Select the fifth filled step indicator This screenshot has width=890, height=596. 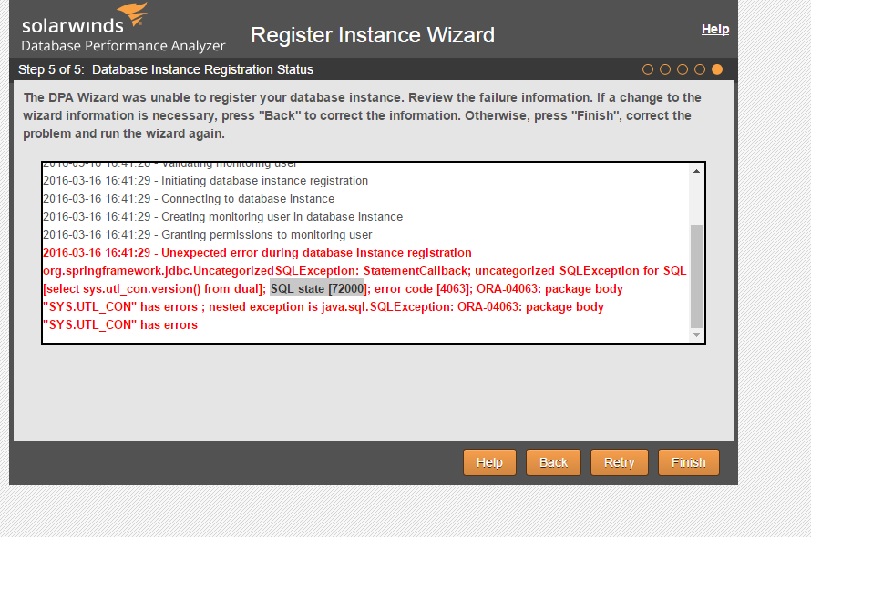pyautogui.click(x=717, y=70)
